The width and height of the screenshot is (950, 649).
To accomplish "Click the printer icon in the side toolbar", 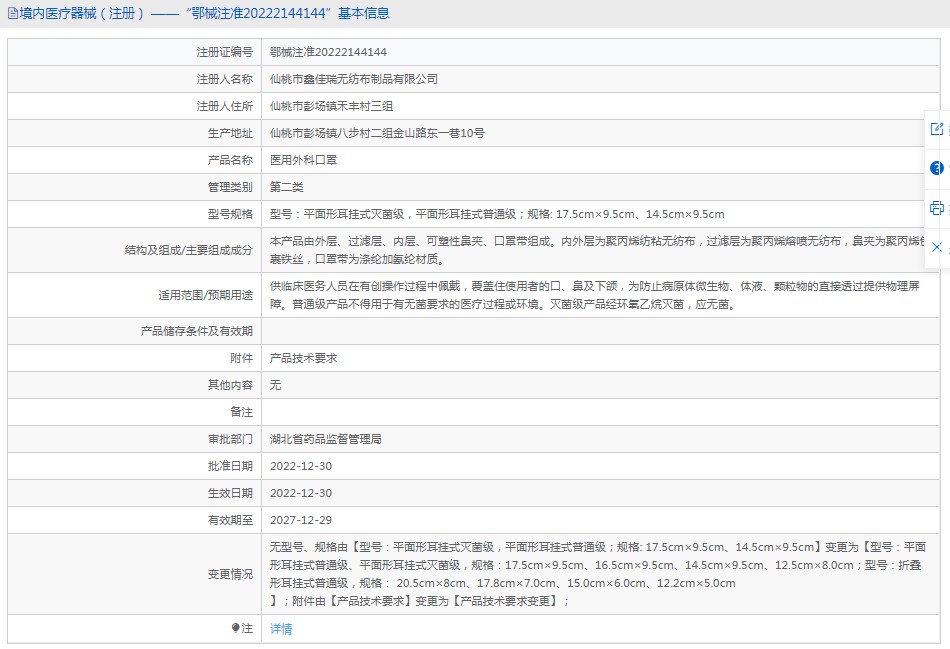I will pyautogui.click(x=937, y=208).
